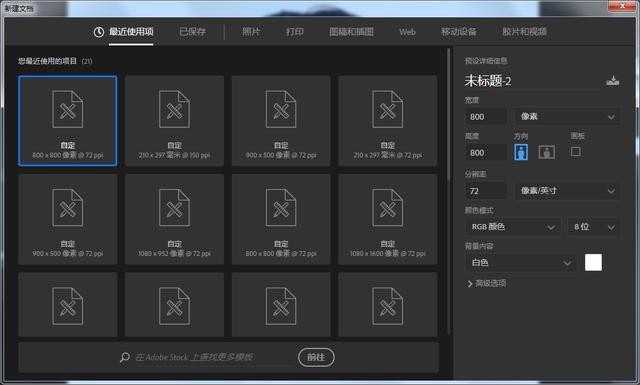Open the background contents dropdown 白色
The height and width of the screenshot is (385, 640).
(x=520, y=263)
